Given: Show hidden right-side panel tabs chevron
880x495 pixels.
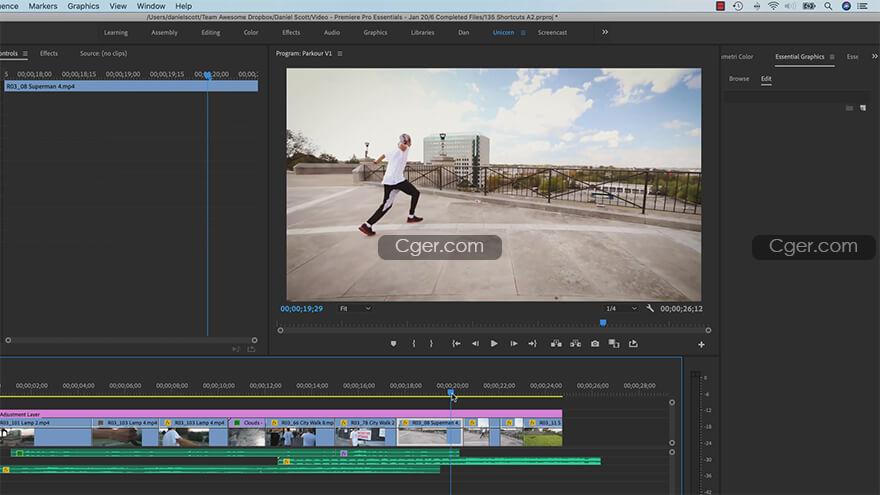Looking at the screenshot, I should 874,56.
